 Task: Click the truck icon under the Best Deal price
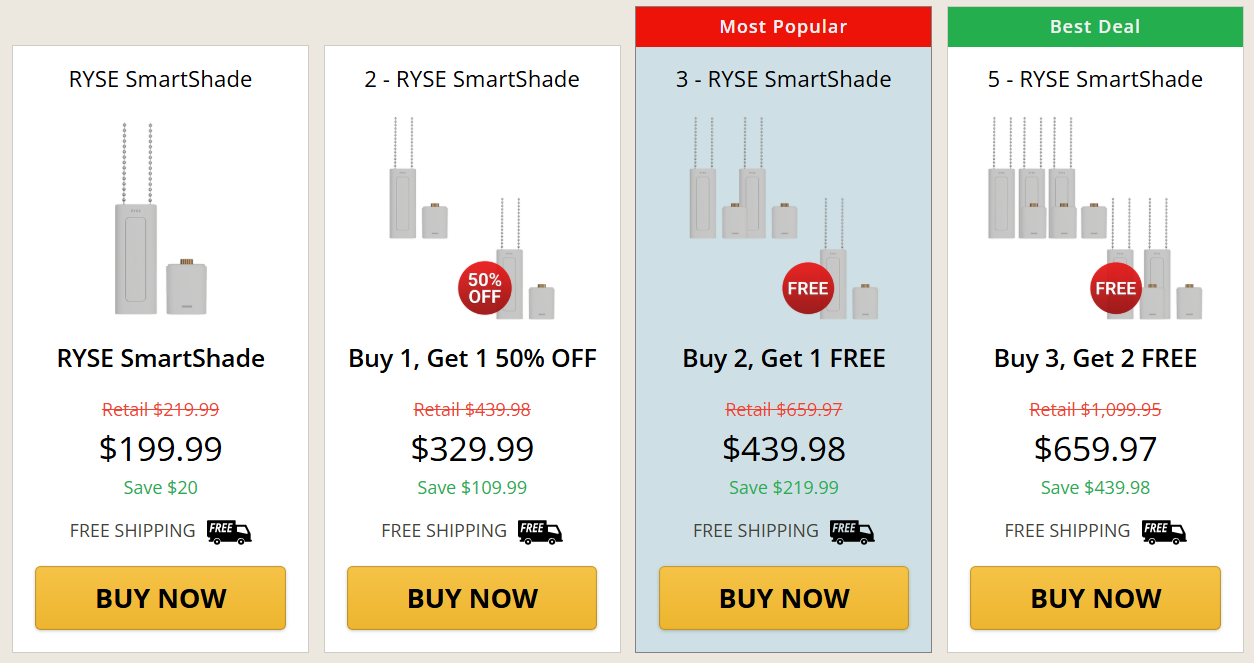[x=1163, y=533]
